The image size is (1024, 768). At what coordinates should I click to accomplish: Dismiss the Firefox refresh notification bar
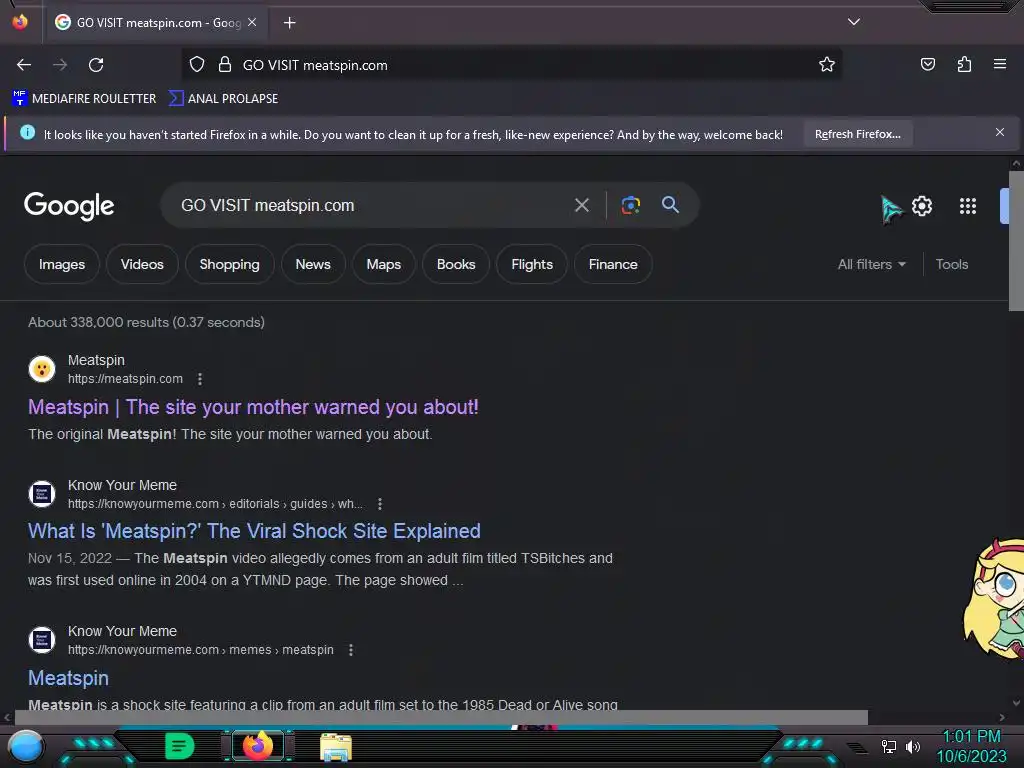(999, 133)
